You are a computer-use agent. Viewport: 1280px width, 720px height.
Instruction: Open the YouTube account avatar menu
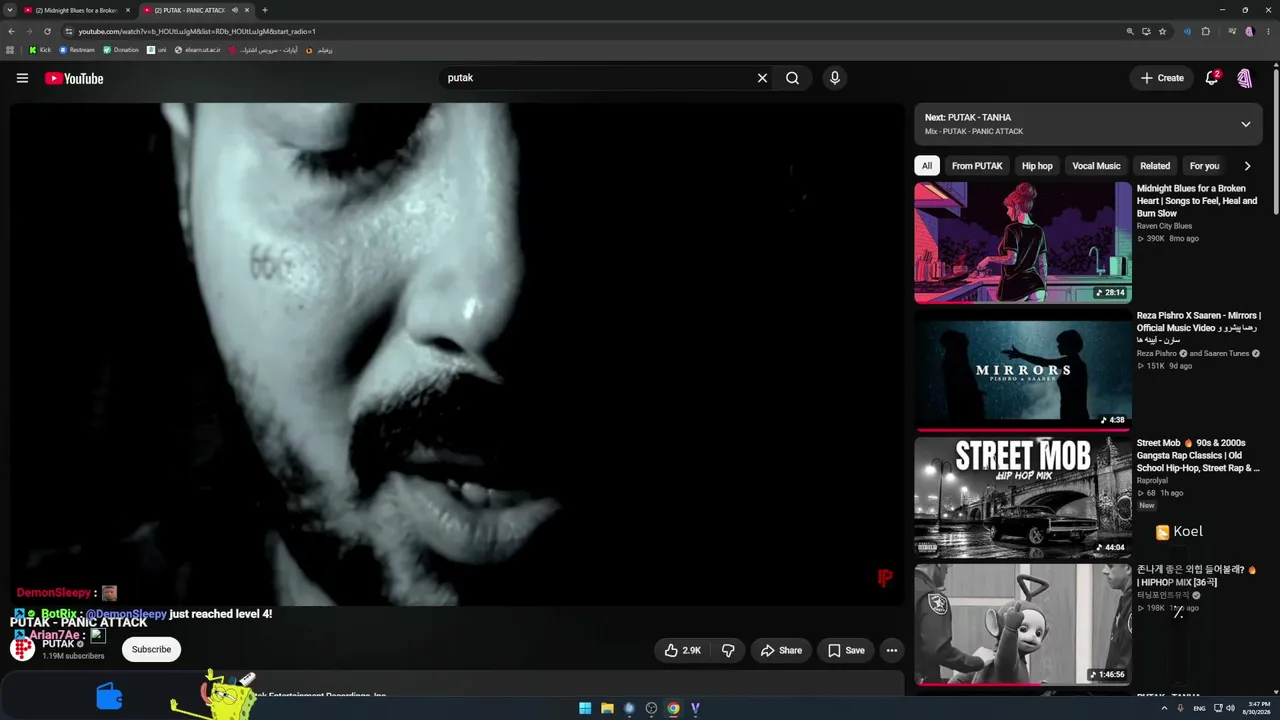tap(1245, 78)
